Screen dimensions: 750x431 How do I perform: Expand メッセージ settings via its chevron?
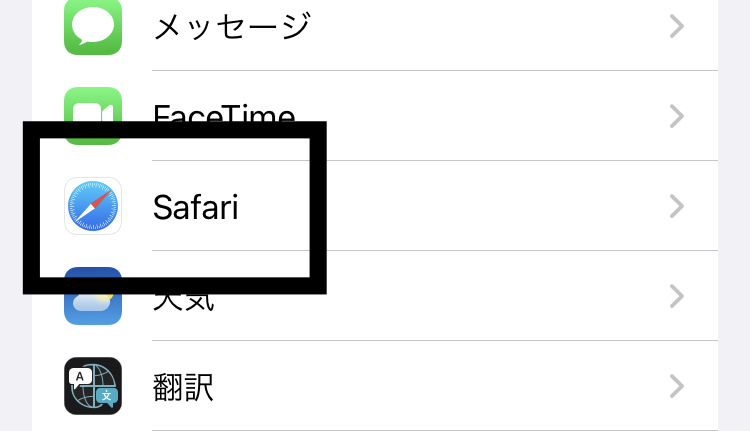click(677, 27)
